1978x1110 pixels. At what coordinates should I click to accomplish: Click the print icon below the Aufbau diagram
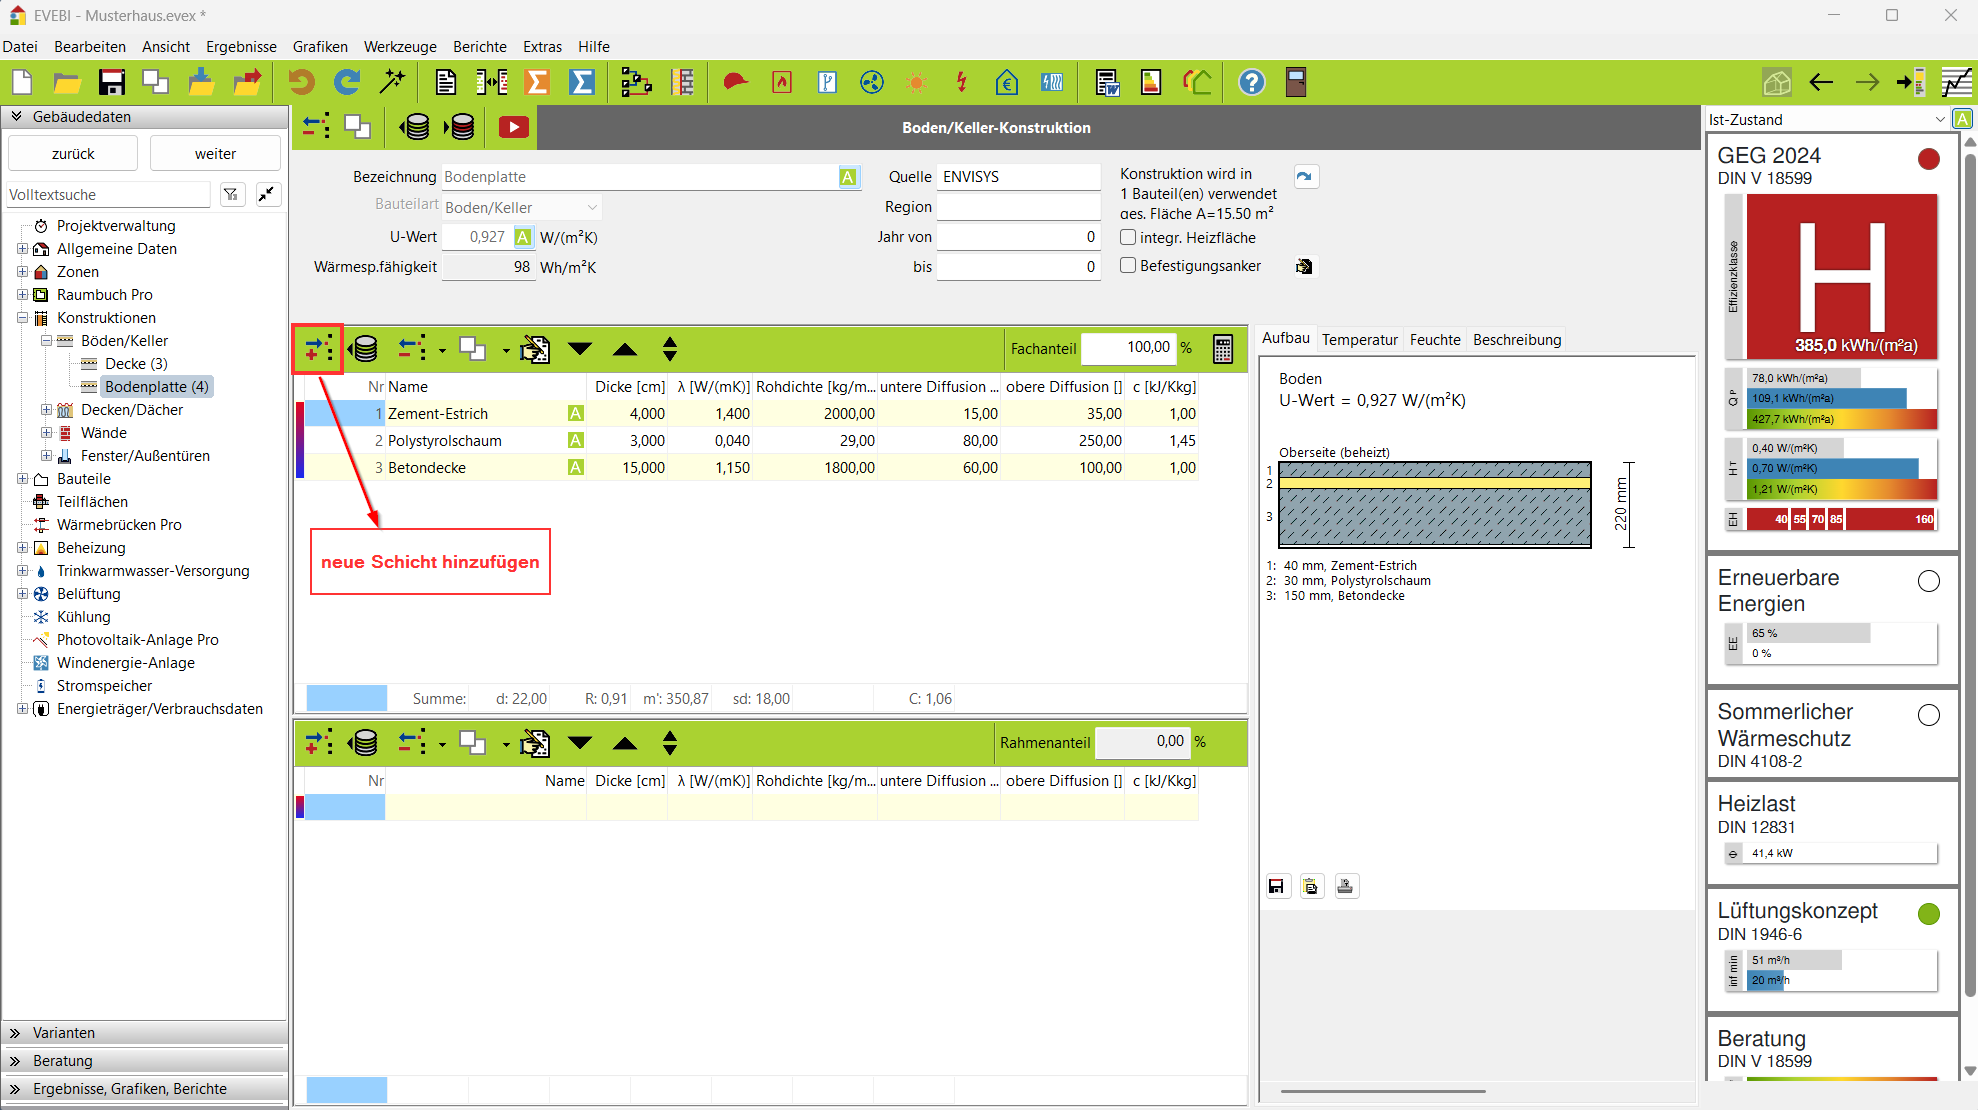tap(1346, 886)
